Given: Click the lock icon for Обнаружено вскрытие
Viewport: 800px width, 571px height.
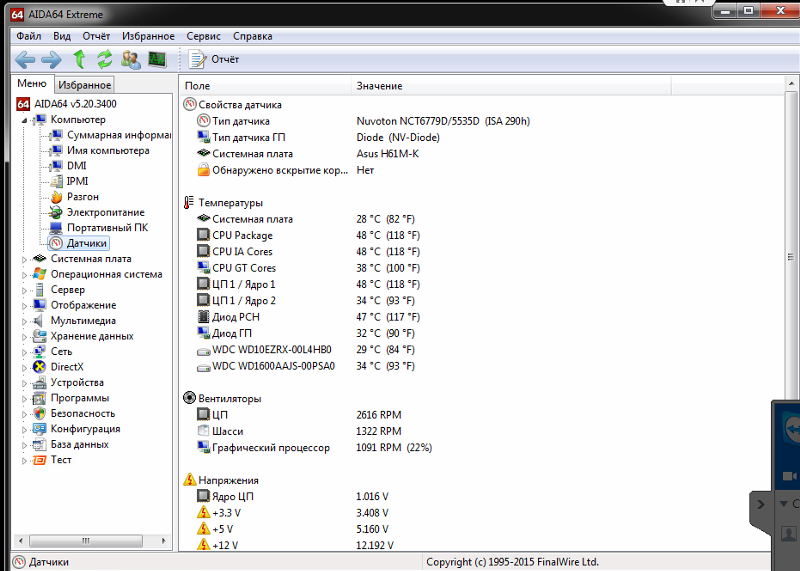Looking at the screenshot, I should point(204,170).
